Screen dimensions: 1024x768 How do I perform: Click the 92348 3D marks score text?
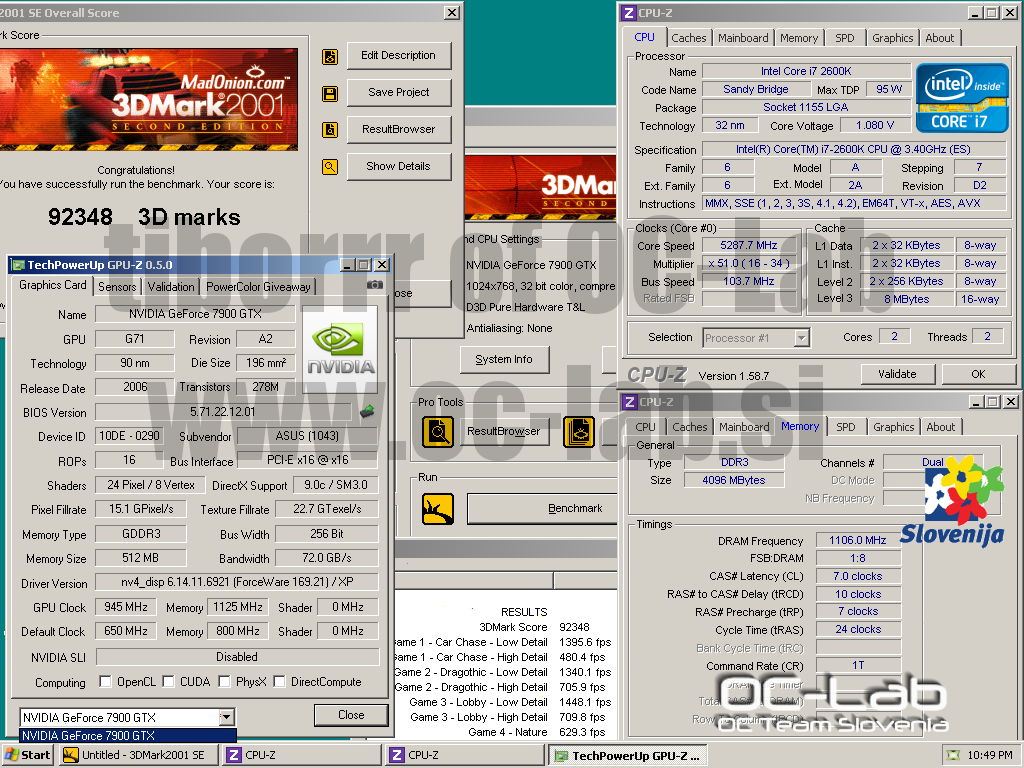[x=144, y=217]
